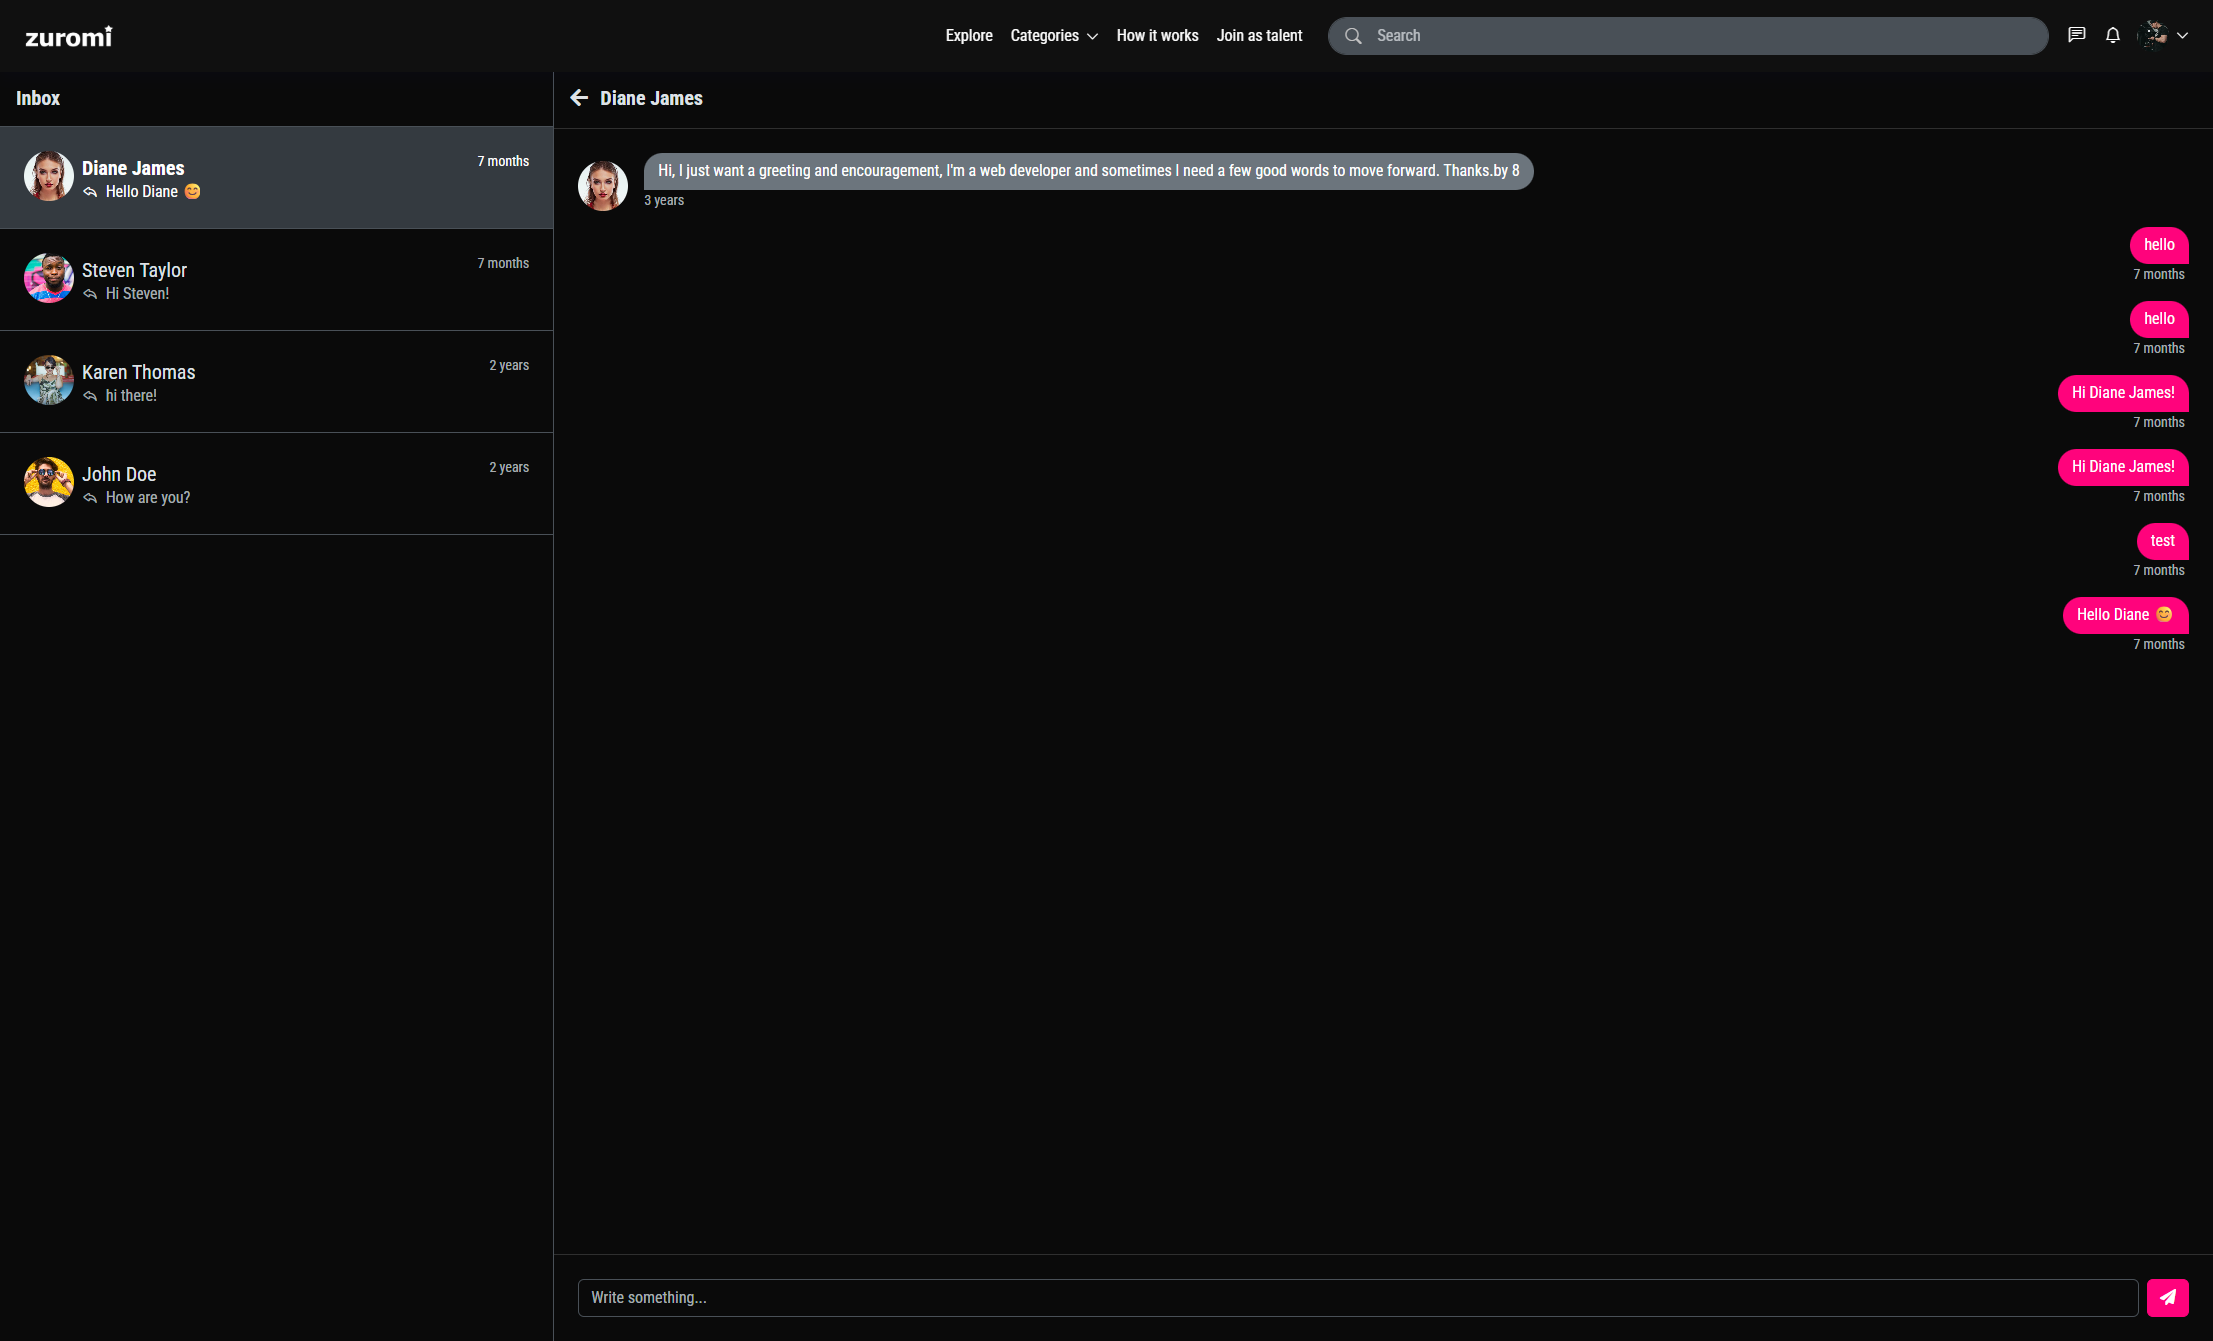
Task: Open Karen Thomas conversation
Action: [x=276, y=381]
